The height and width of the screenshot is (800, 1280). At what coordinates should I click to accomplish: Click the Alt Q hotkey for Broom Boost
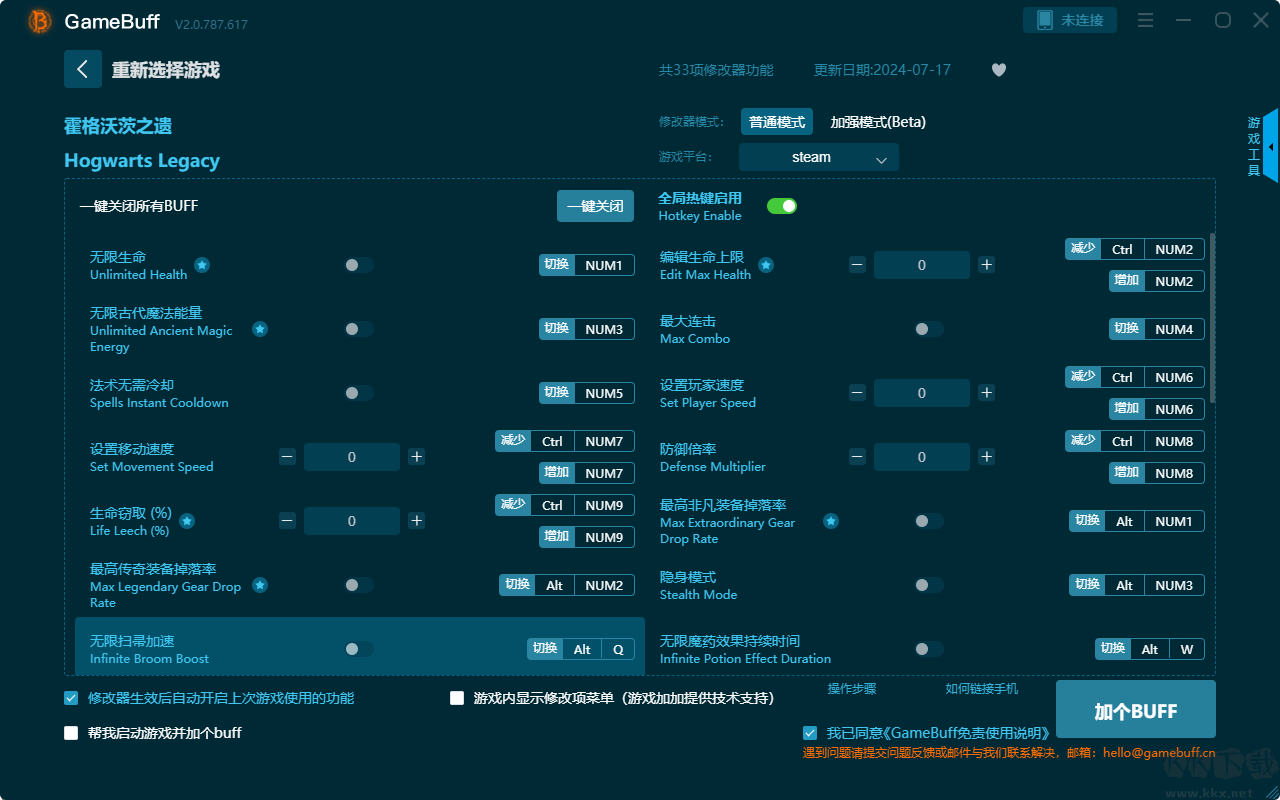(581, 649)
